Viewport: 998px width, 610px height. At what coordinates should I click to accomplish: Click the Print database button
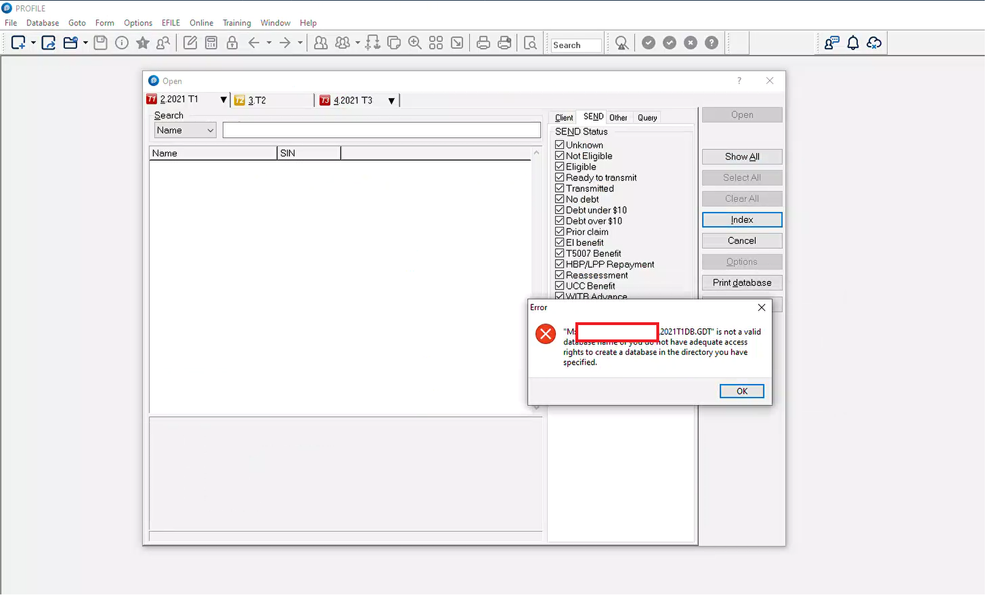[x=742, y=283]
